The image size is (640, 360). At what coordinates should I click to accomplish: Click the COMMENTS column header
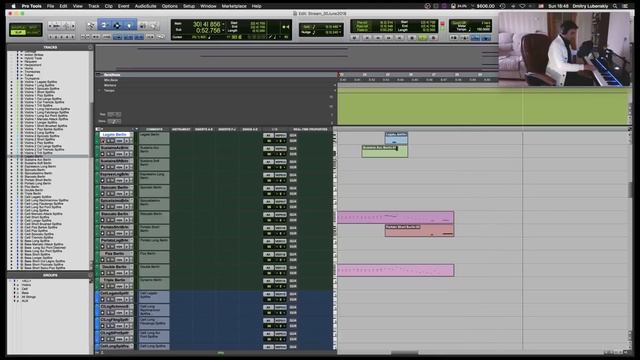[x=154, y=129]
